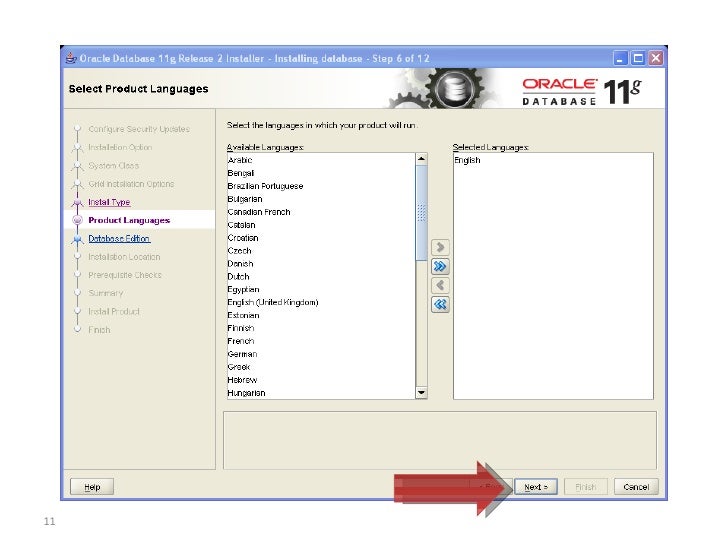Click the empty message area below the lists
Viewport: 728px width, 546px height.
point(440,440)
